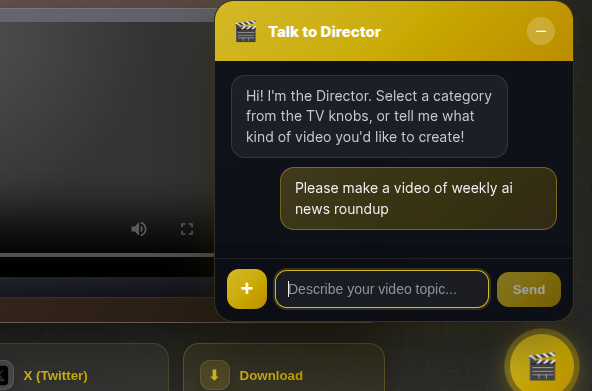
Task: Click the Download button
Action: coord(284,367)
